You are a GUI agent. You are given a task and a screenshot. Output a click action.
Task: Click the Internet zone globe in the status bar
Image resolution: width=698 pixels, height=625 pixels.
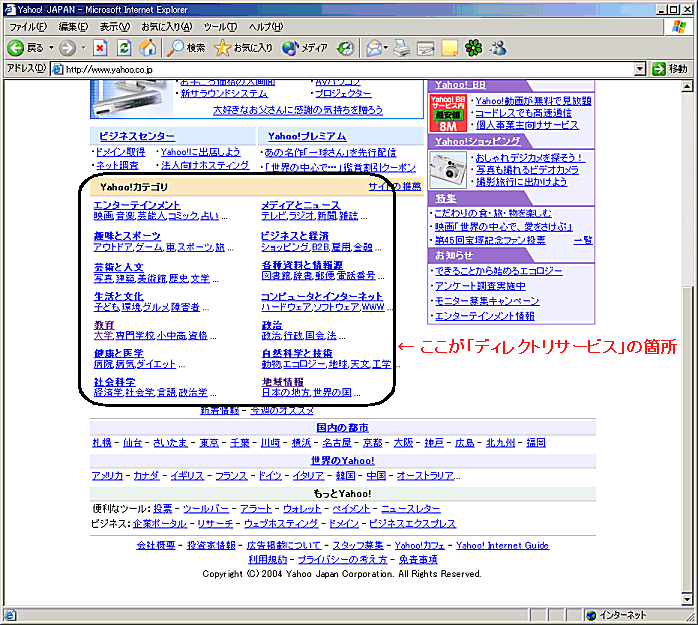pos(591,616)
